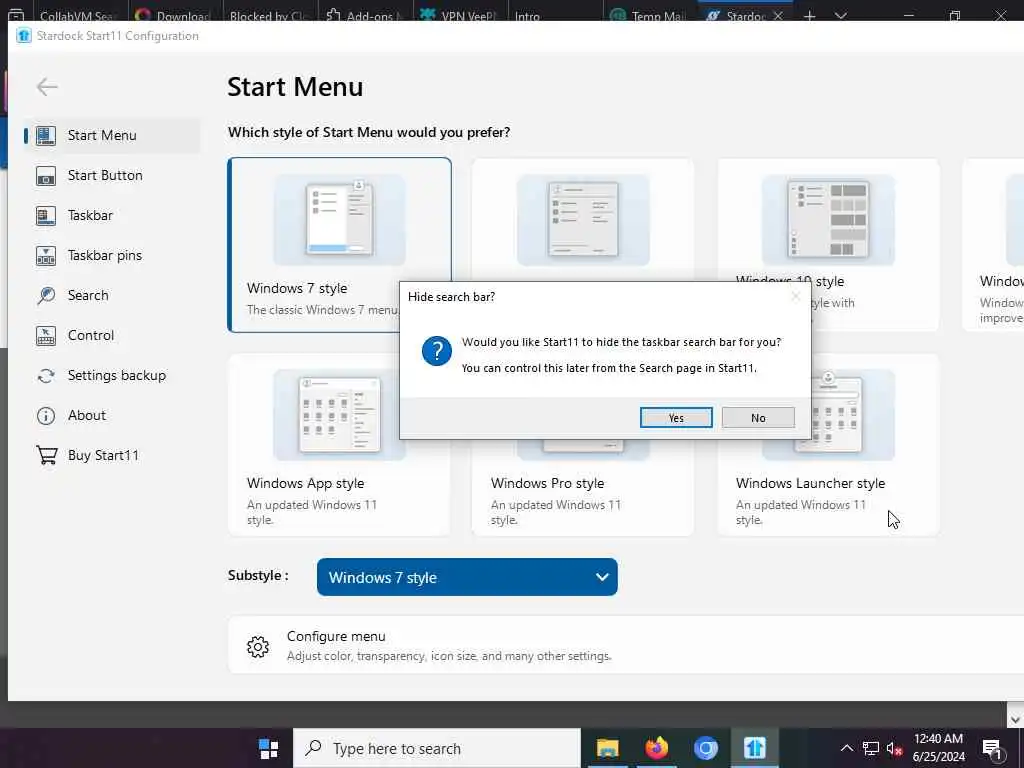The width and height of the screenshot is (1024, 768).
Task: Click the question mark dialog icon
Action: (x=437, y=351)
